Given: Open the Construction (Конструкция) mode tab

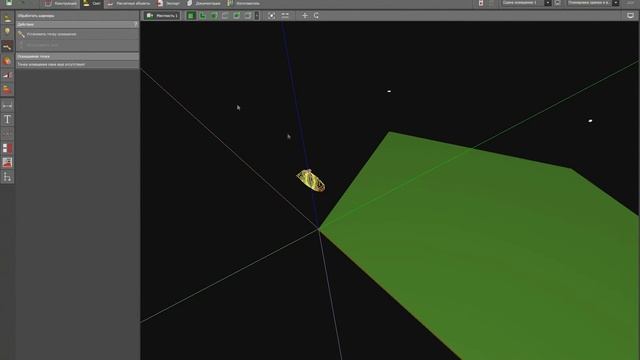Looking at the screenshot, I should coord(60,3).
